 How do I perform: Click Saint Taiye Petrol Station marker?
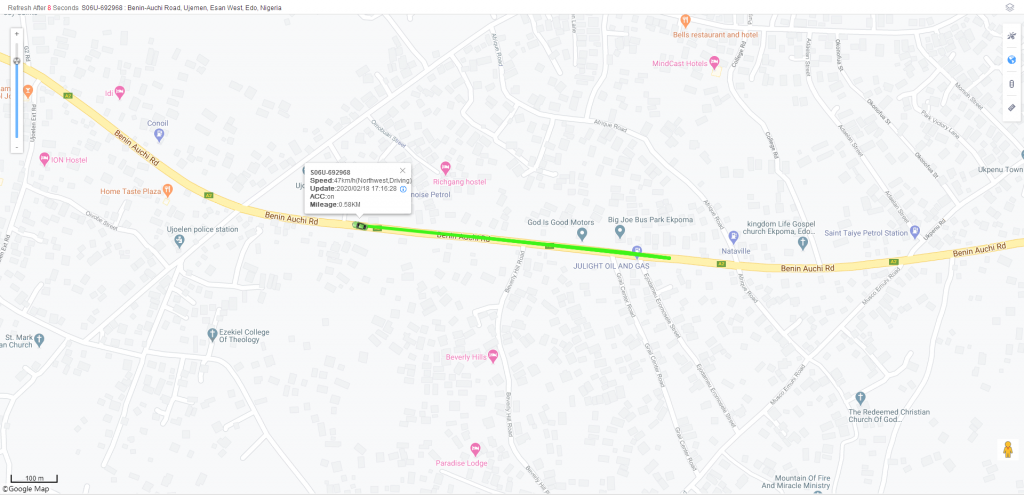point(915,232)
